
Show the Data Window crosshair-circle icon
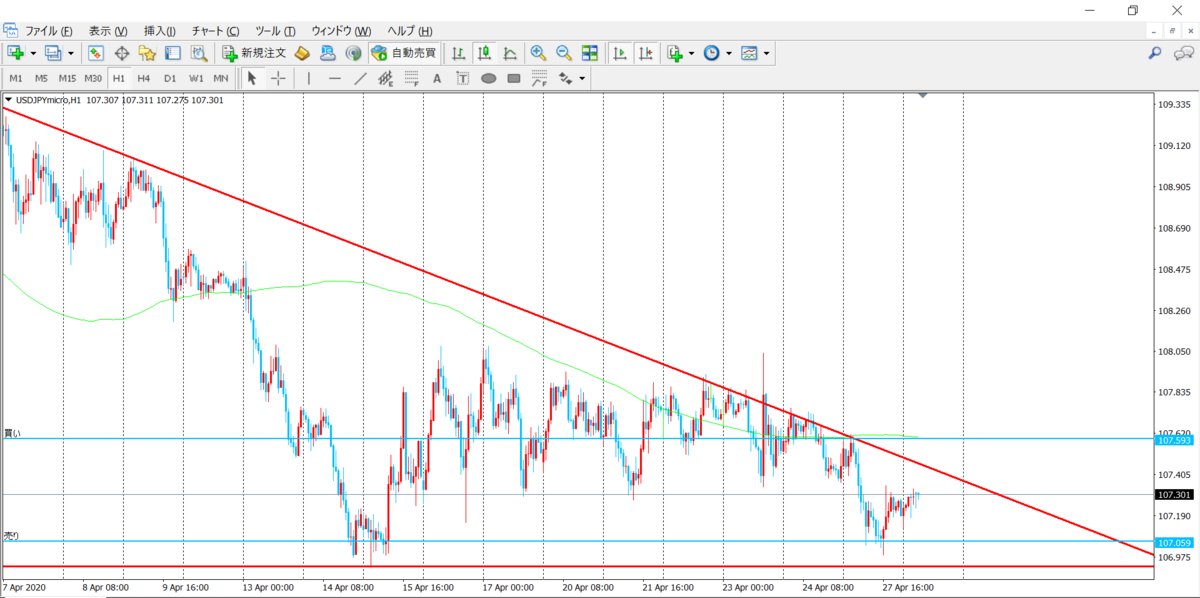pos(122,53)
